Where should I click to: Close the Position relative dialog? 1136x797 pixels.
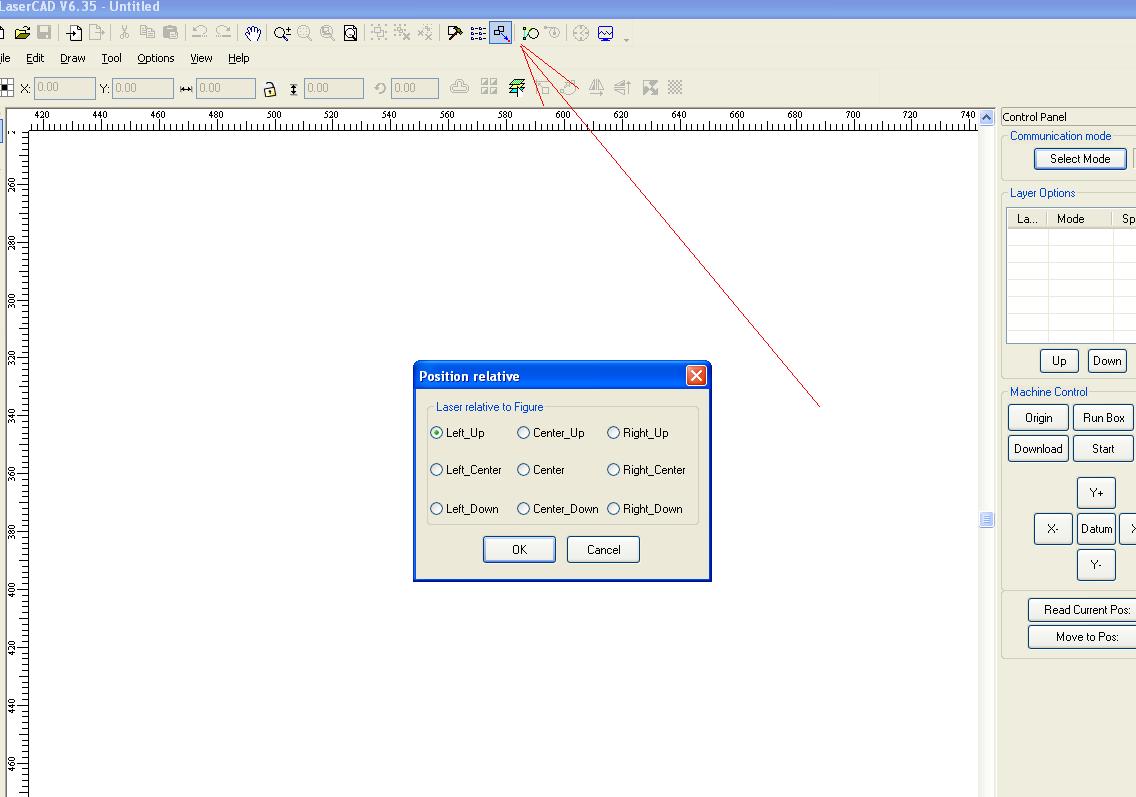[696, 376]
